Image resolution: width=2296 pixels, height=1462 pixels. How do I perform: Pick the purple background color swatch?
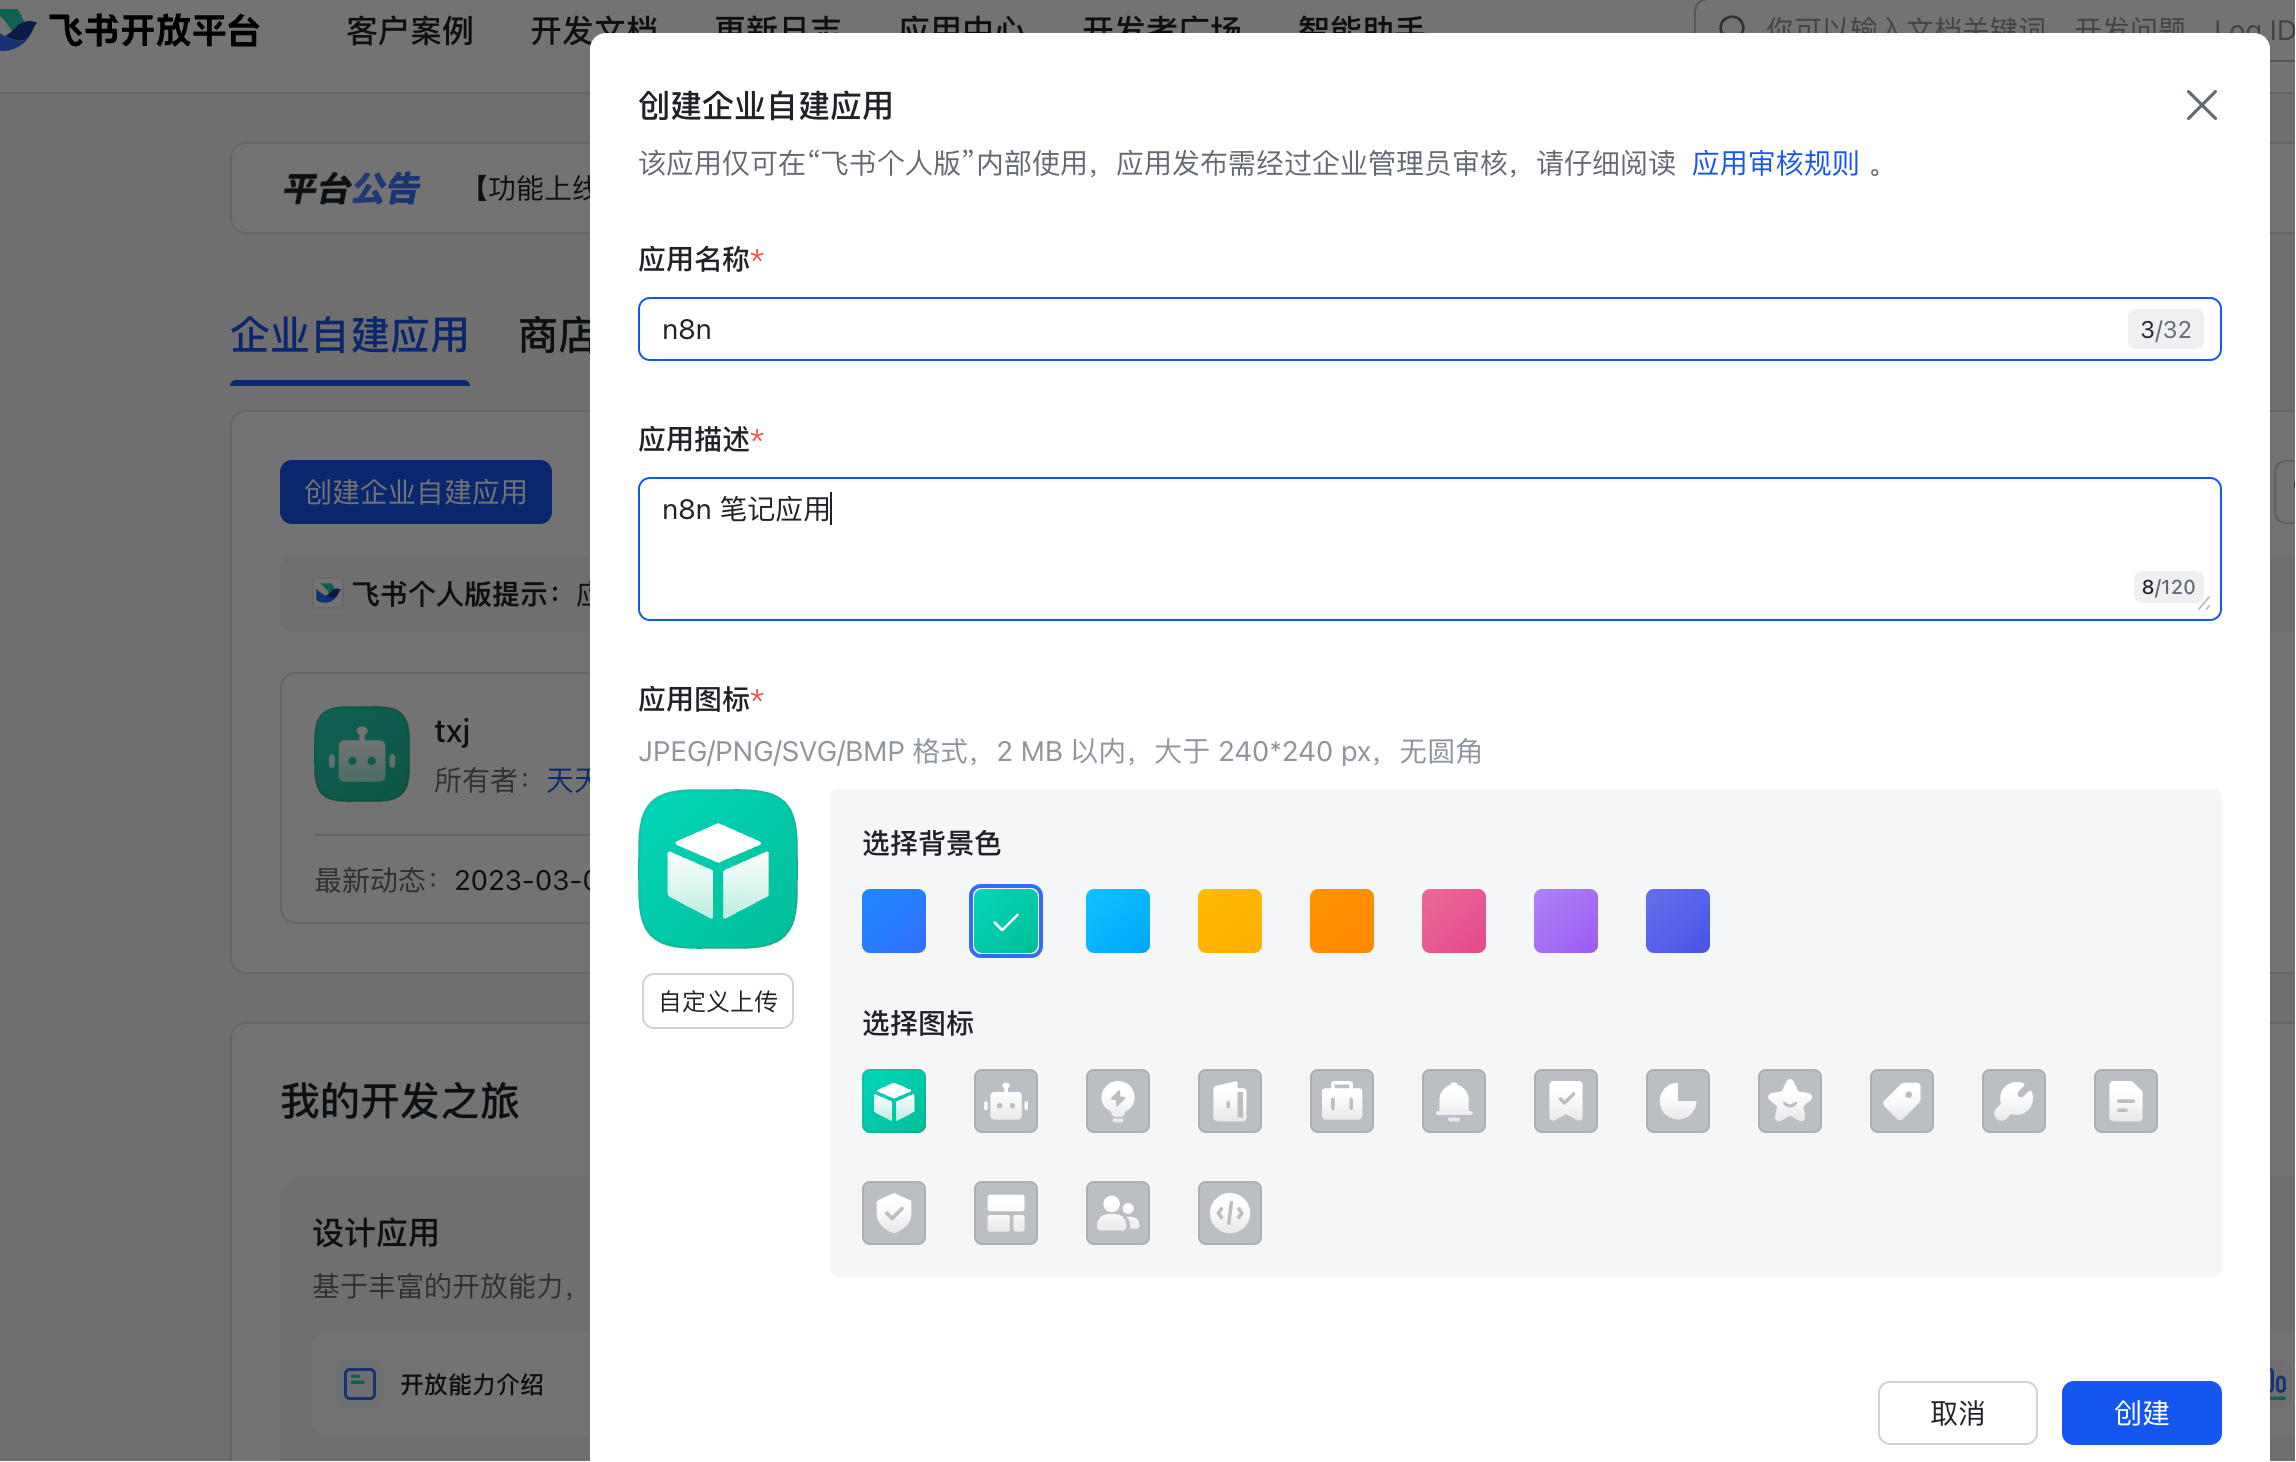pyautogui.click(x=1565, y=921)
